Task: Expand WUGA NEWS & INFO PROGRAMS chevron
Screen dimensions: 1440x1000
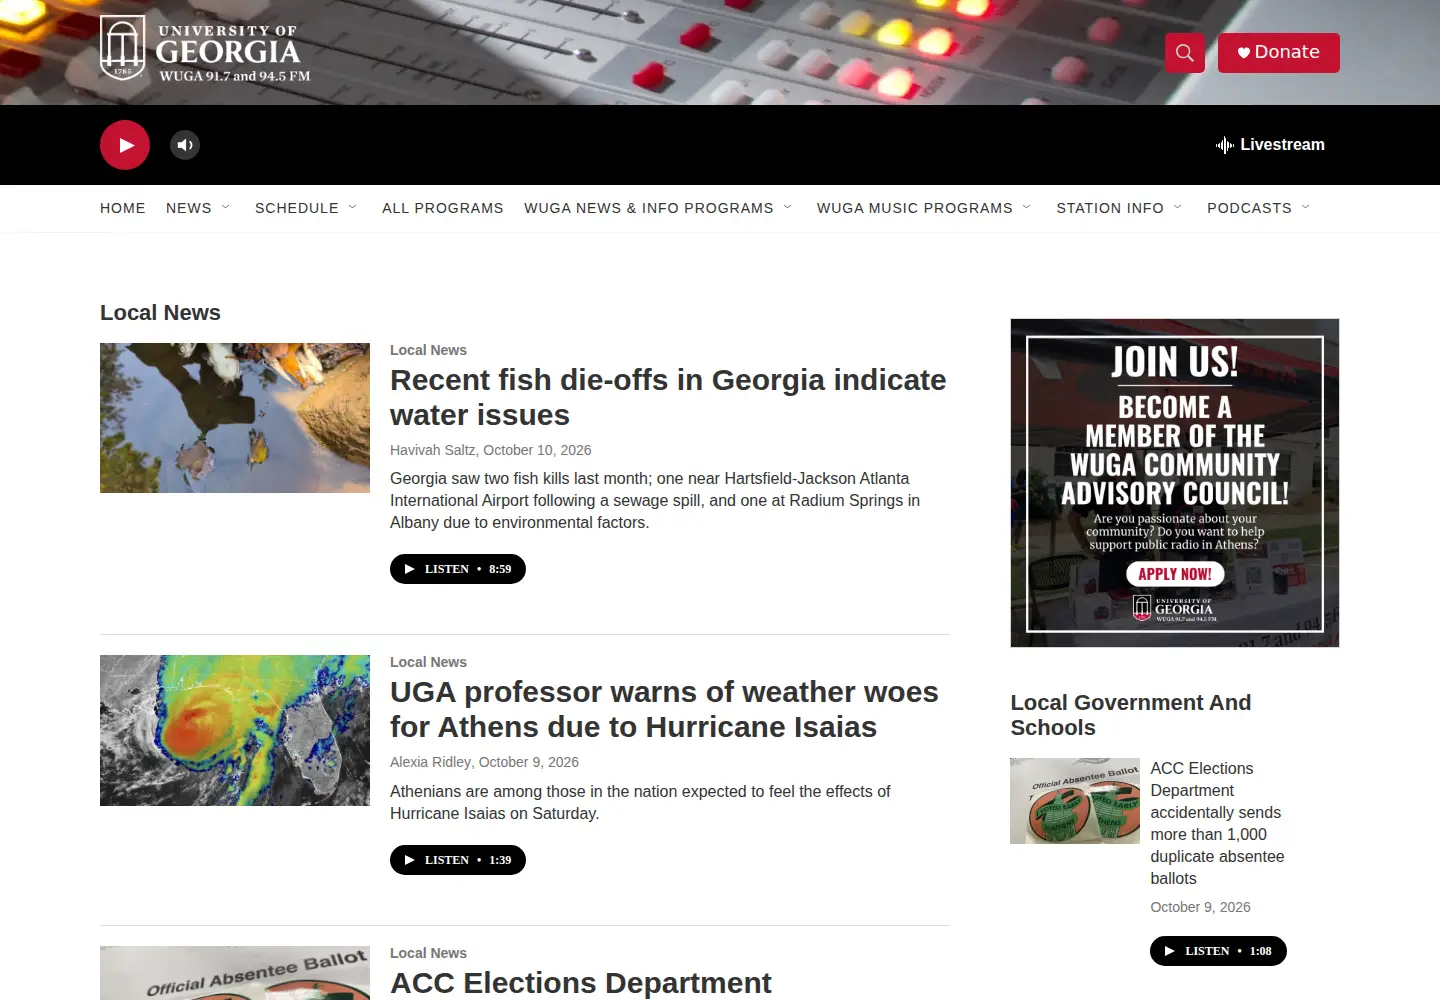Action: tap(788, 207)
